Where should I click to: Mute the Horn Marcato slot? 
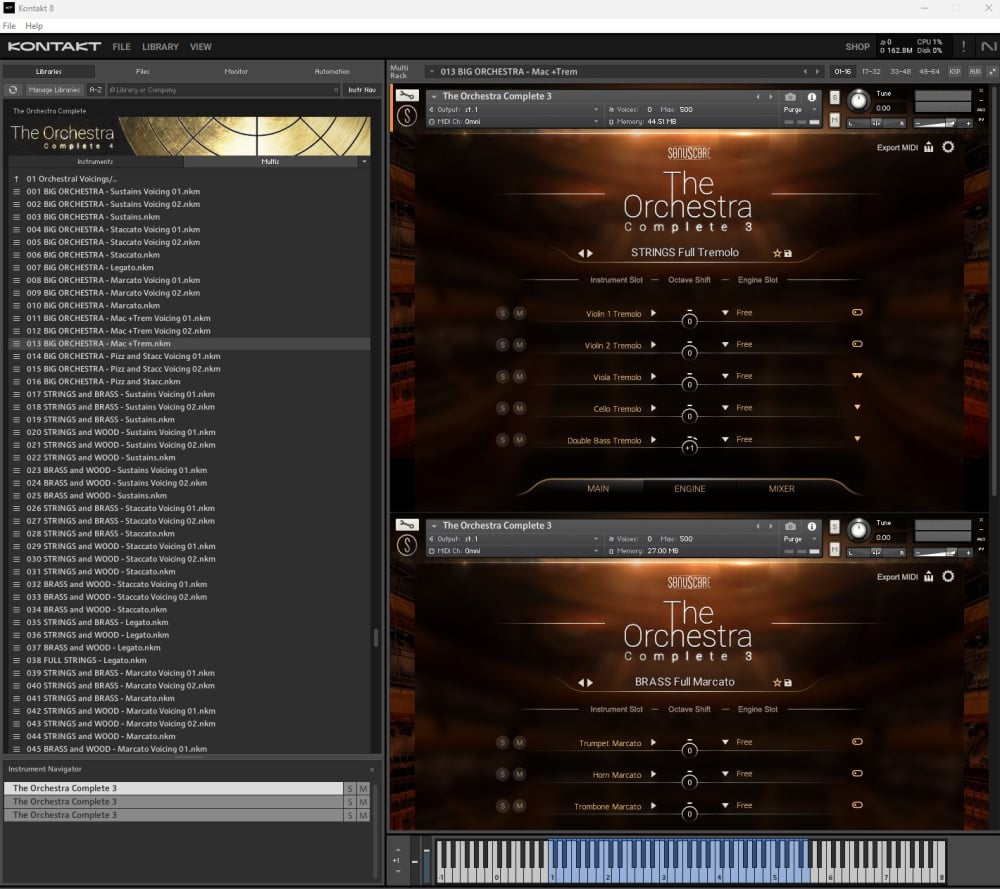[x=520, y=774]
